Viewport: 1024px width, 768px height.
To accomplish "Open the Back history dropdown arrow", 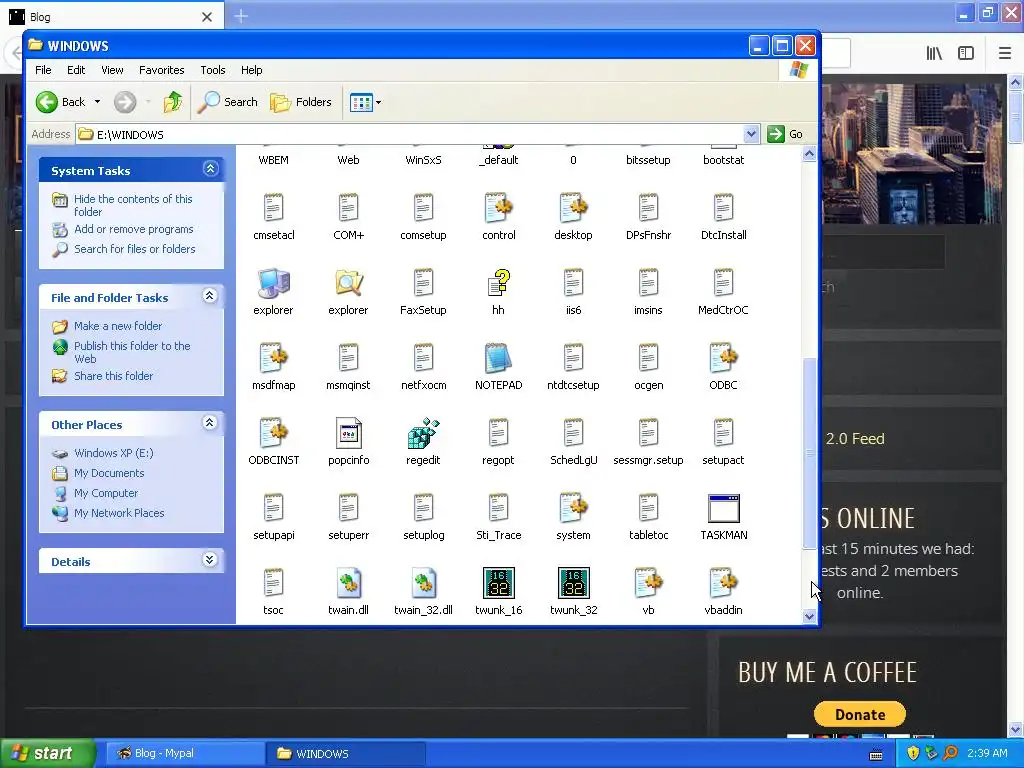I will 97,102.
